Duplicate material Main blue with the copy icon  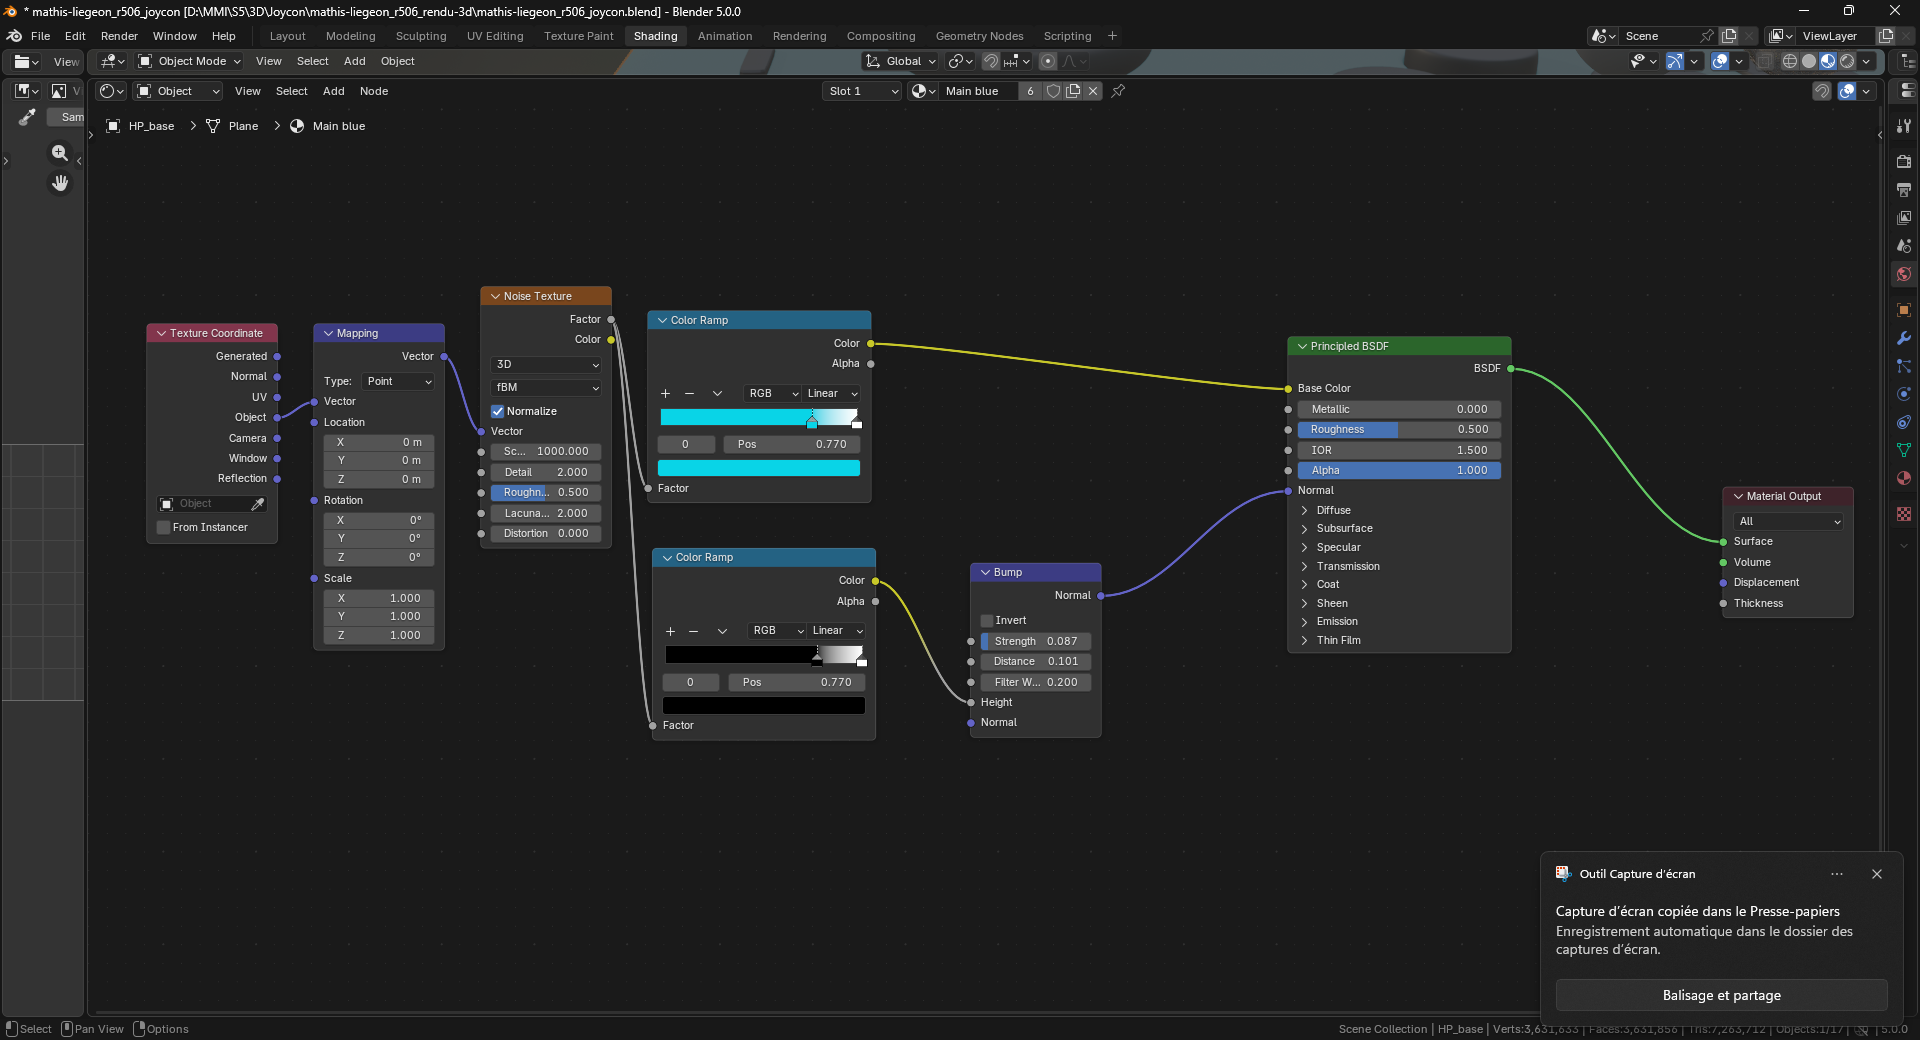[x=1073, y=91]
